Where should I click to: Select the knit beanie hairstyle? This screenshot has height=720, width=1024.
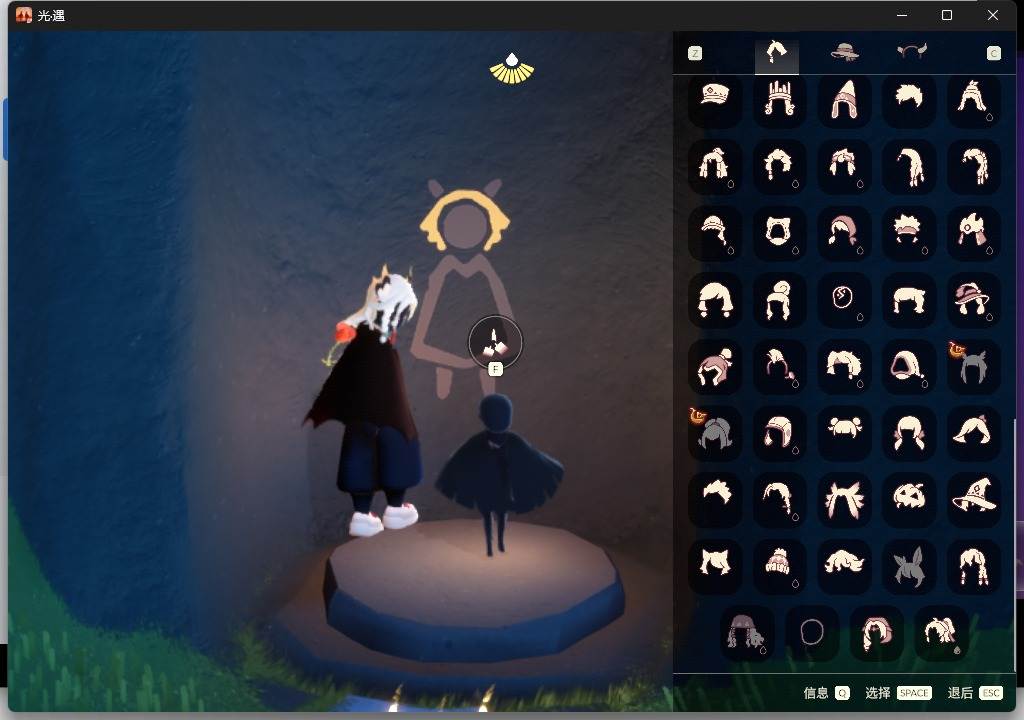click(779, 565)
